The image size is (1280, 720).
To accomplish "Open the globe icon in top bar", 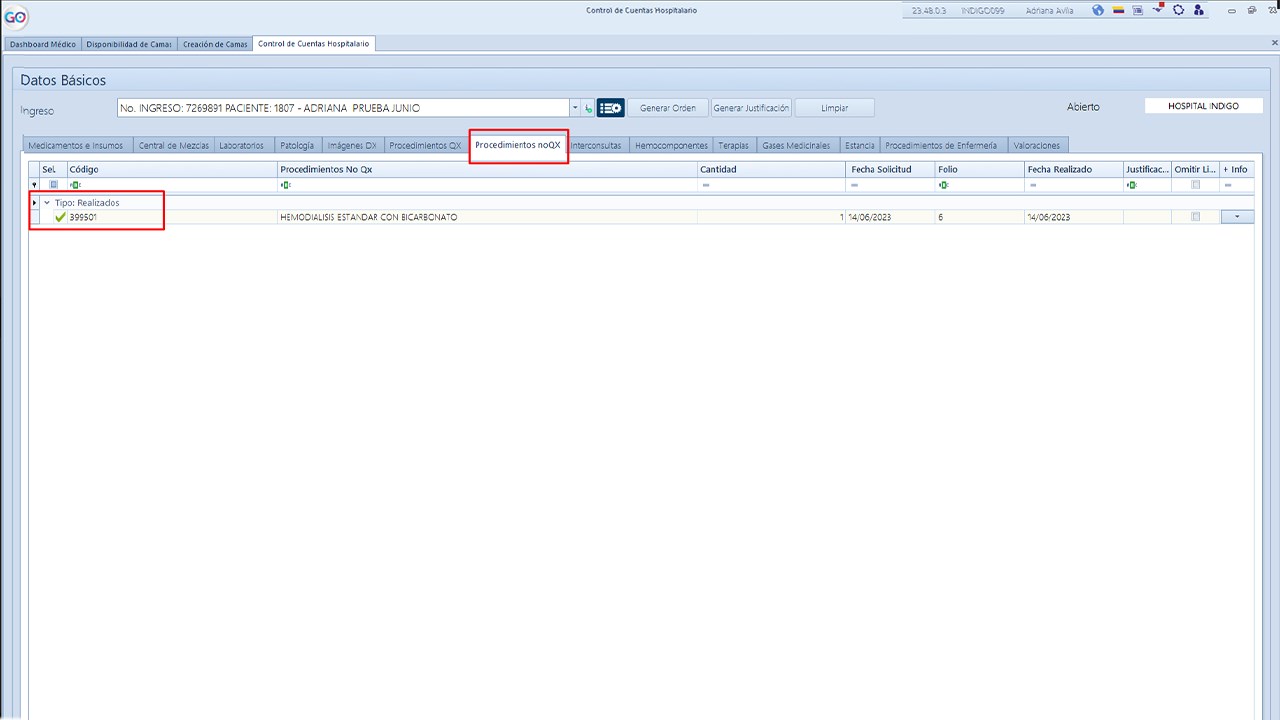I will tap(1098, 10).
